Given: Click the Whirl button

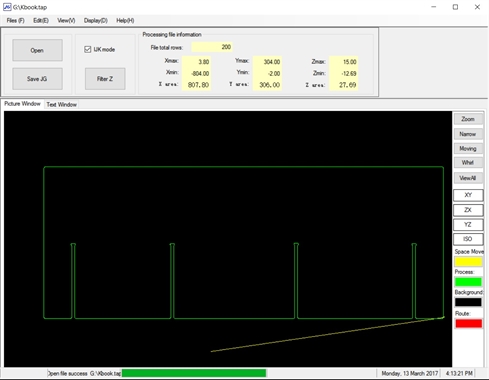Looking at the screenshot, I should click(468, 162).
